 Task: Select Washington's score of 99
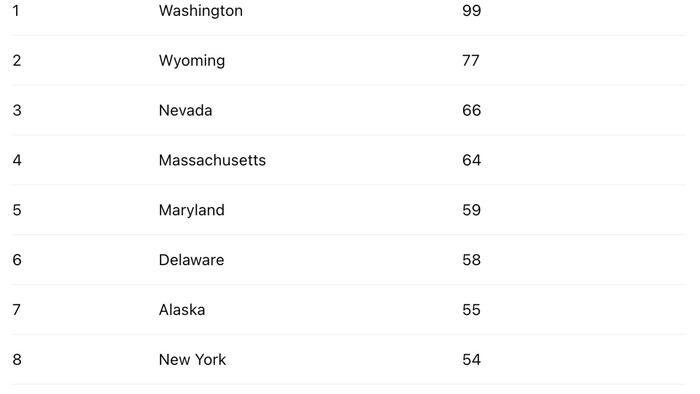click(471, 11)
